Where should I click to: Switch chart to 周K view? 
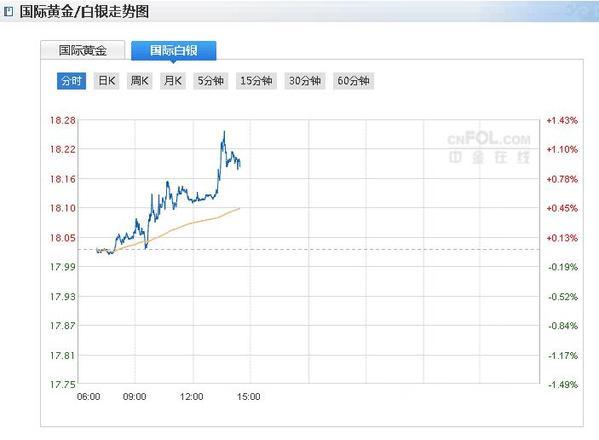[139, 81]
